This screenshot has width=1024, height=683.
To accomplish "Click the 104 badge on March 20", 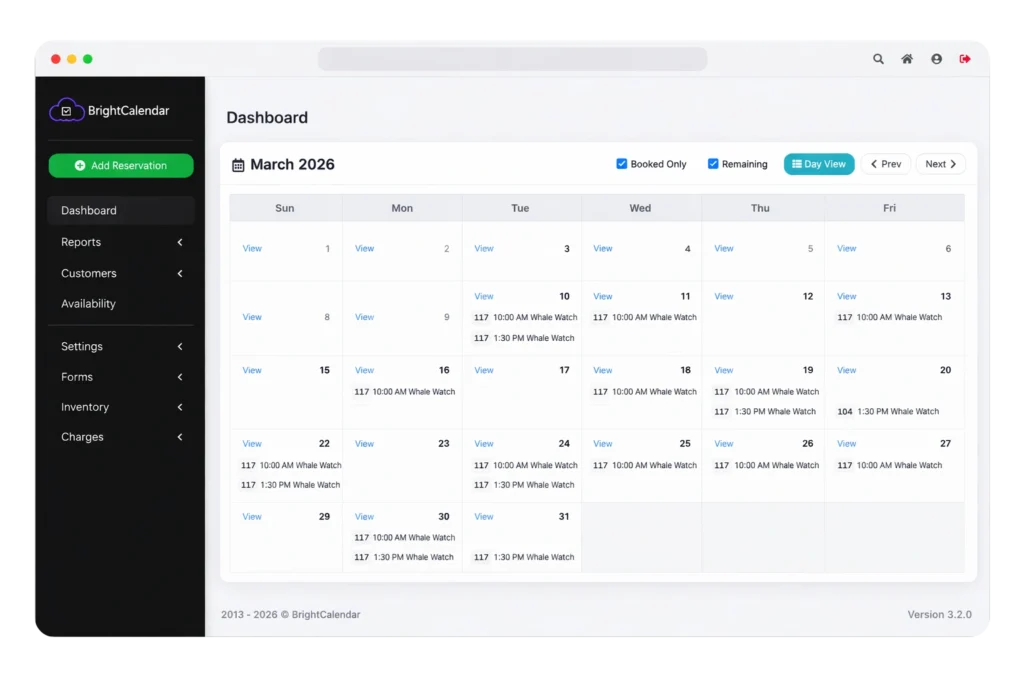I will tap(845, 411).
